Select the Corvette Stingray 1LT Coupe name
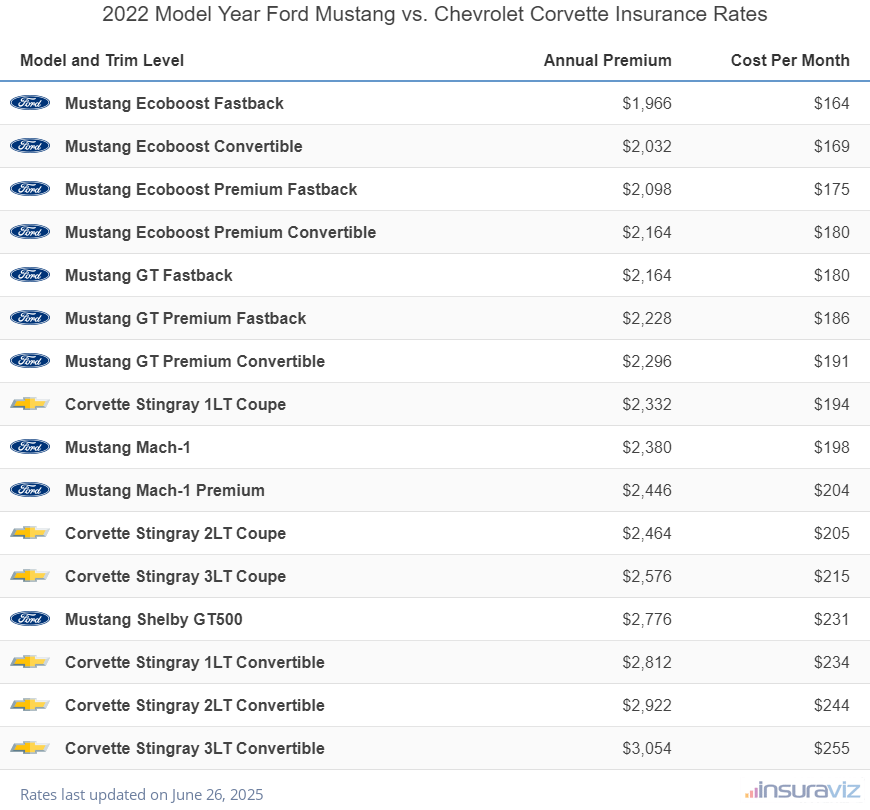The width and height of the screenshot is (870, 810). [175, 404]
